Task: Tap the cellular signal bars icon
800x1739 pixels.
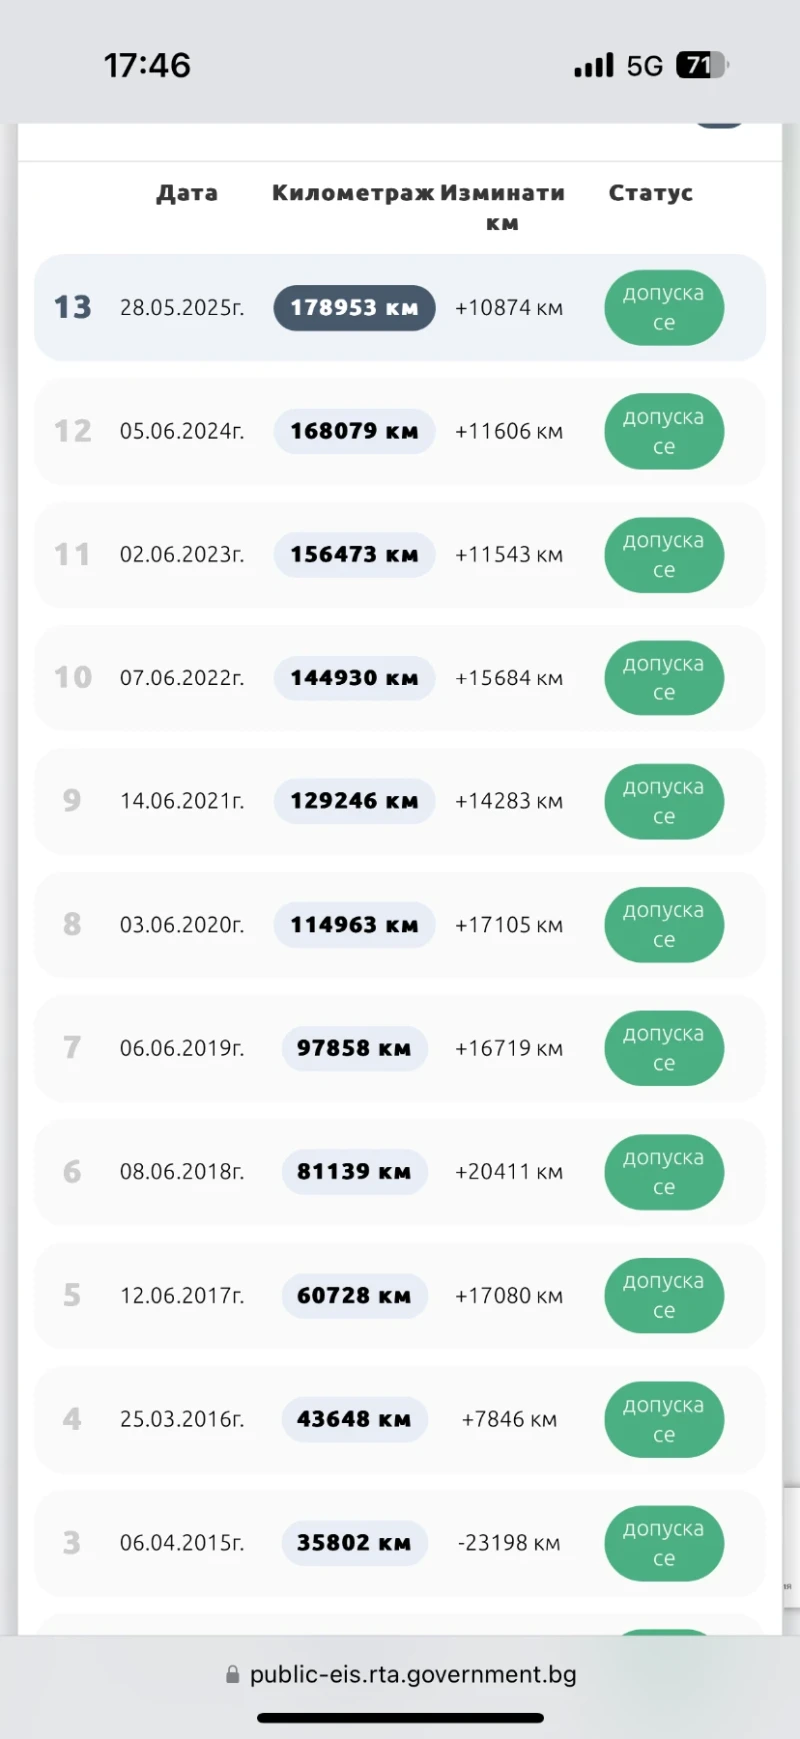Action: tap(593, 66)
